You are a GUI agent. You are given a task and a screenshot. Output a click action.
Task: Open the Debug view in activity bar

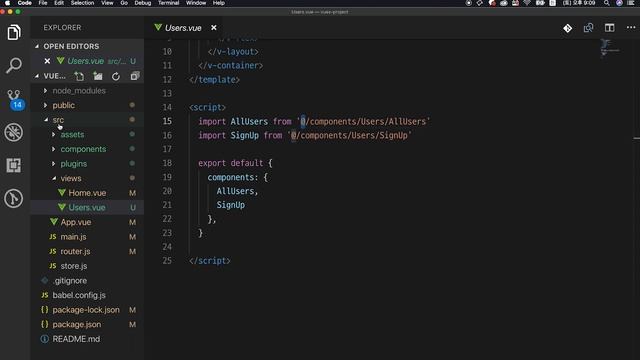[14, 132]
